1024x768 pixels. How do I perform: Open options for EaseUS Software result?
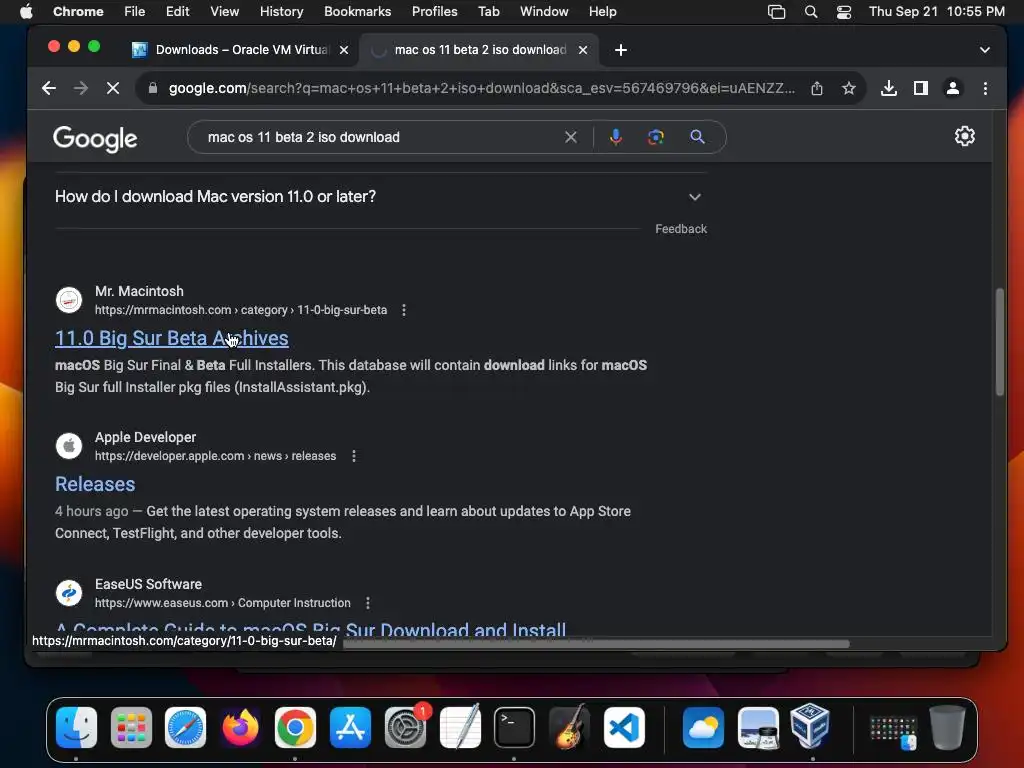[368, 603]
